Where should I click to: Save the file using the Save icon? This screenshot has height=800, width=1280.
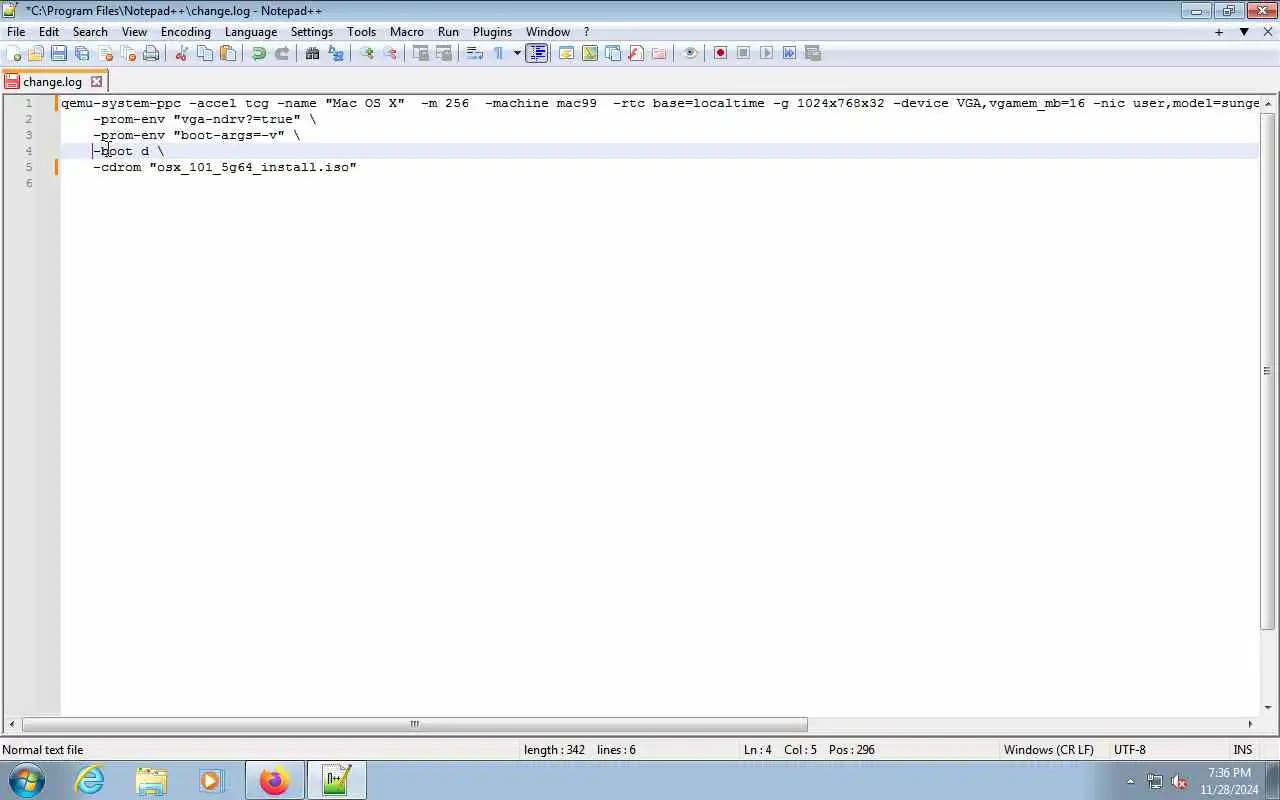point(59,53)
